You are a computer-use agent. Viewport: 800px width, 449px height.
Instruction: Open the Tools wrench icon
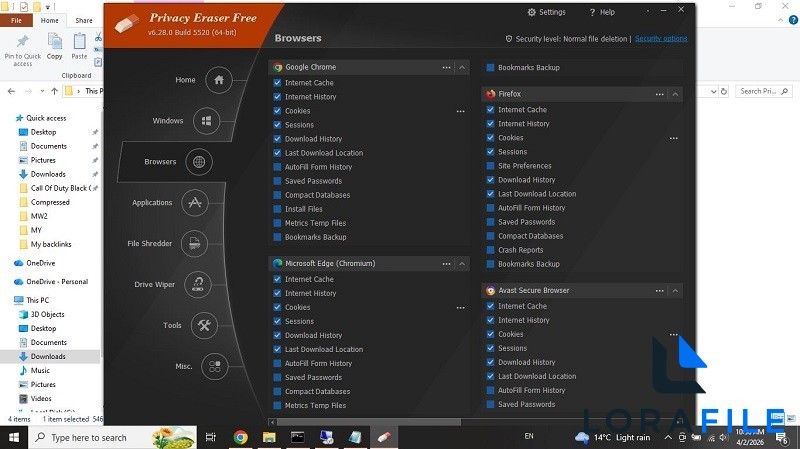[x=204, y=325]
